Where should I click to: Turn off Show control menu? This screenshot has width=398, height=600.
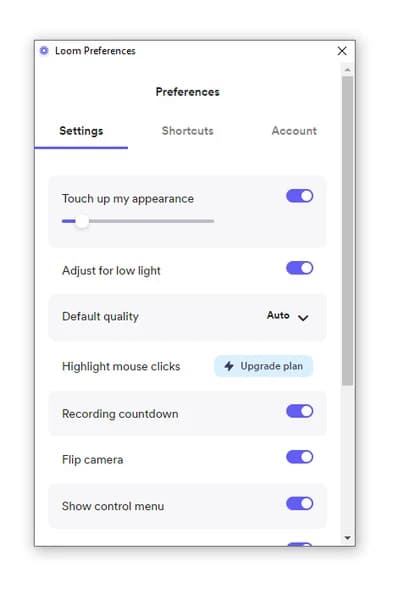pyautogui.click(x=300, y=504)
